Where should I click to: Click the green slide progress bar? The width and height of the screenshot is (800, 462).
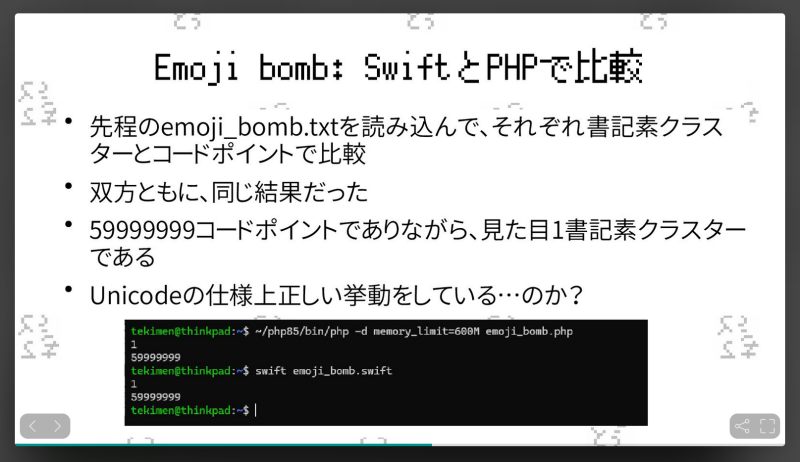click(220, 444)
